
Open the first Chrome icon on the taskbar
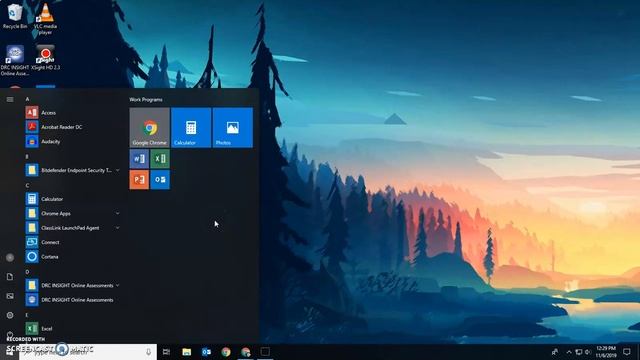(x=226, y=352)
